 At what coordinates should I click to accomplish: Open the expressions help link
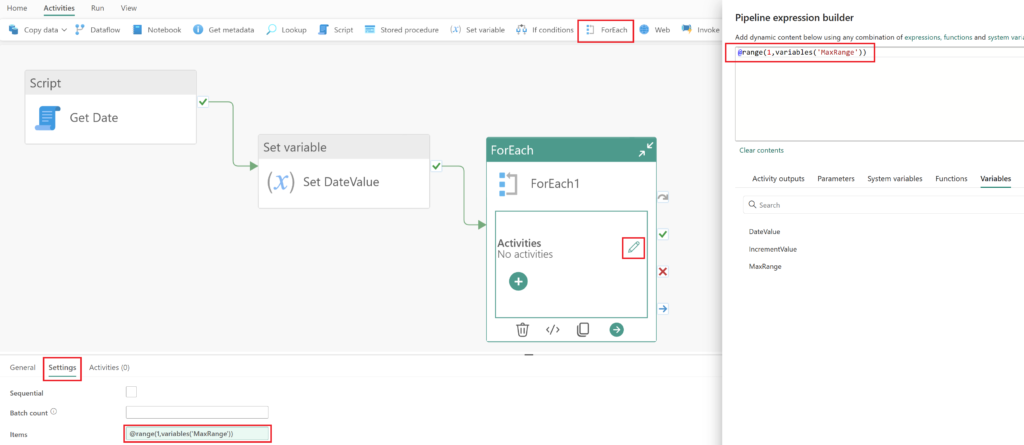point(922,38)
